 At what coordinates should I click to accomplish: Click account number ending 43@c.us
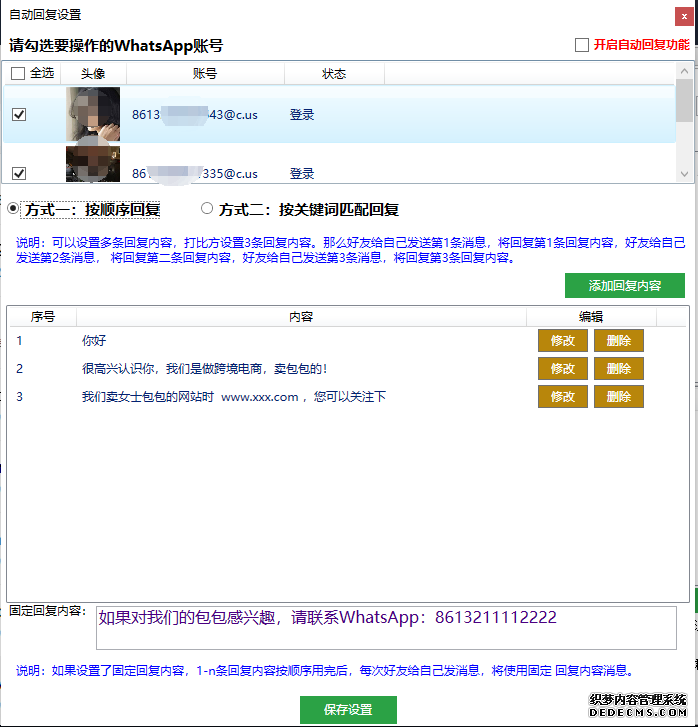(195, 115)
